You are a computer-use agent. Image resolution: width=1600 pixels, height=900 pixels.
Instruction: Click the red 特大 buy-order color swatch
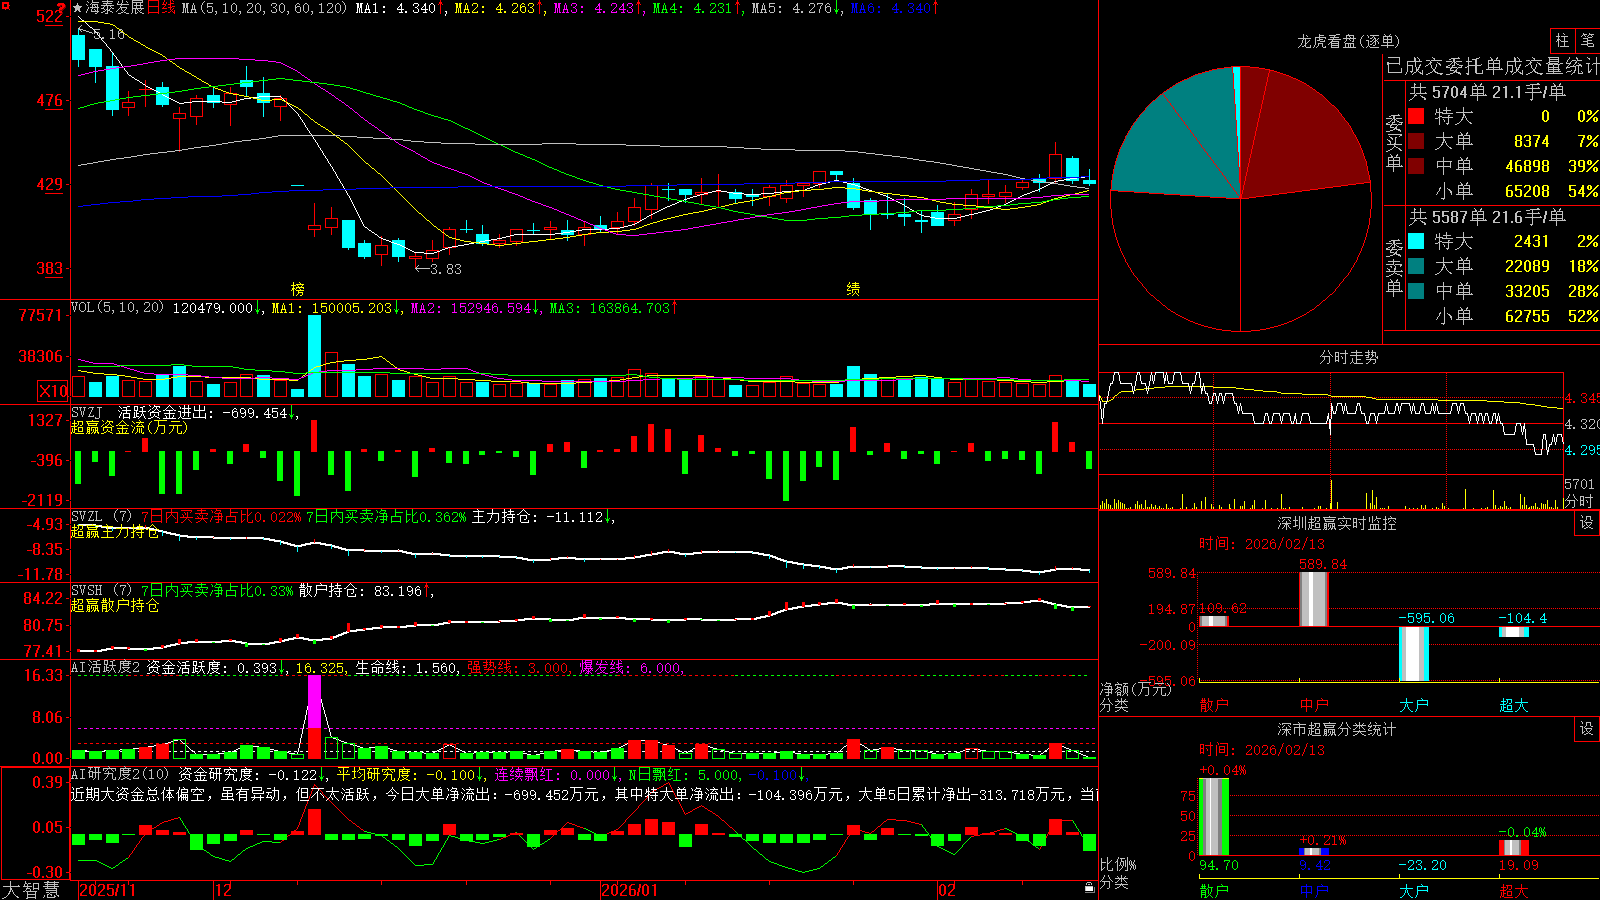pos(1416,116)
